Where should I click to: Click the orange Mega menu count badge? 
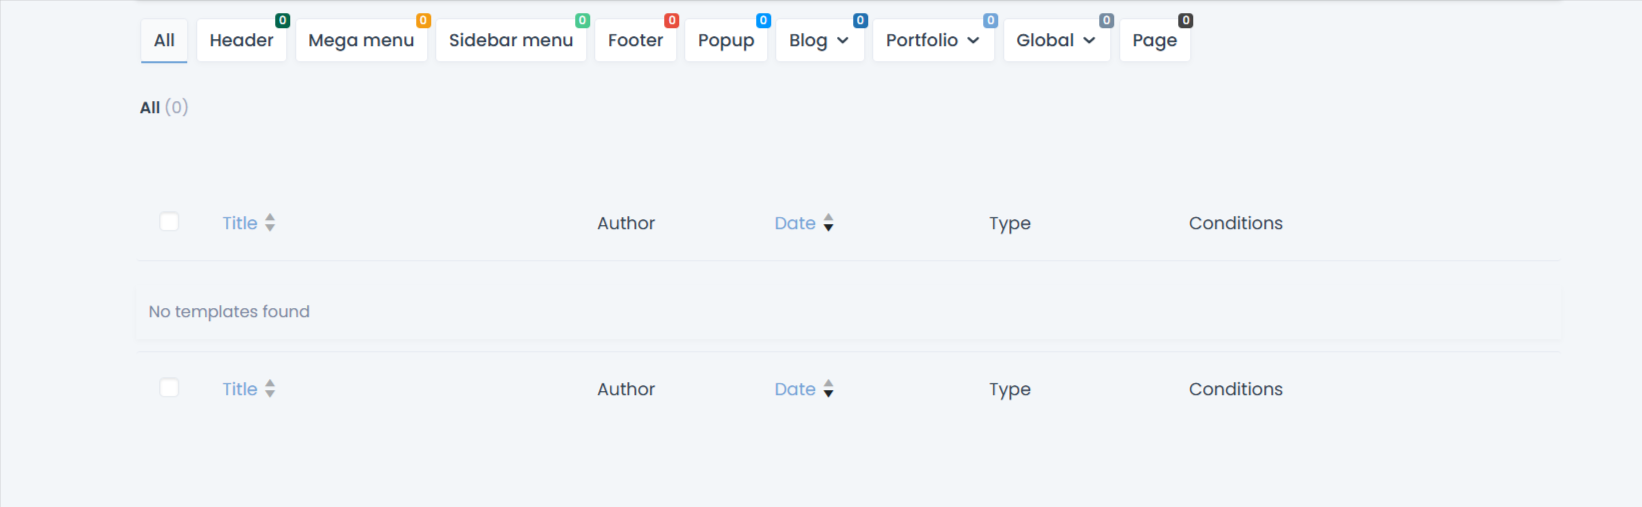(424, 20)
